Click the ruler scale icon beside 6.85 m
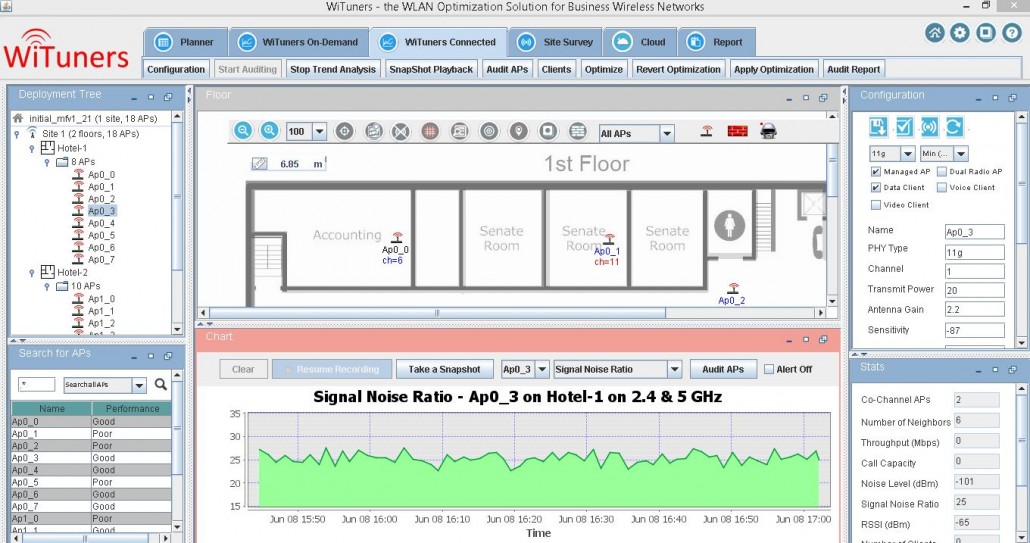The width and height of the screenshot is (1030, 543). 259,163
